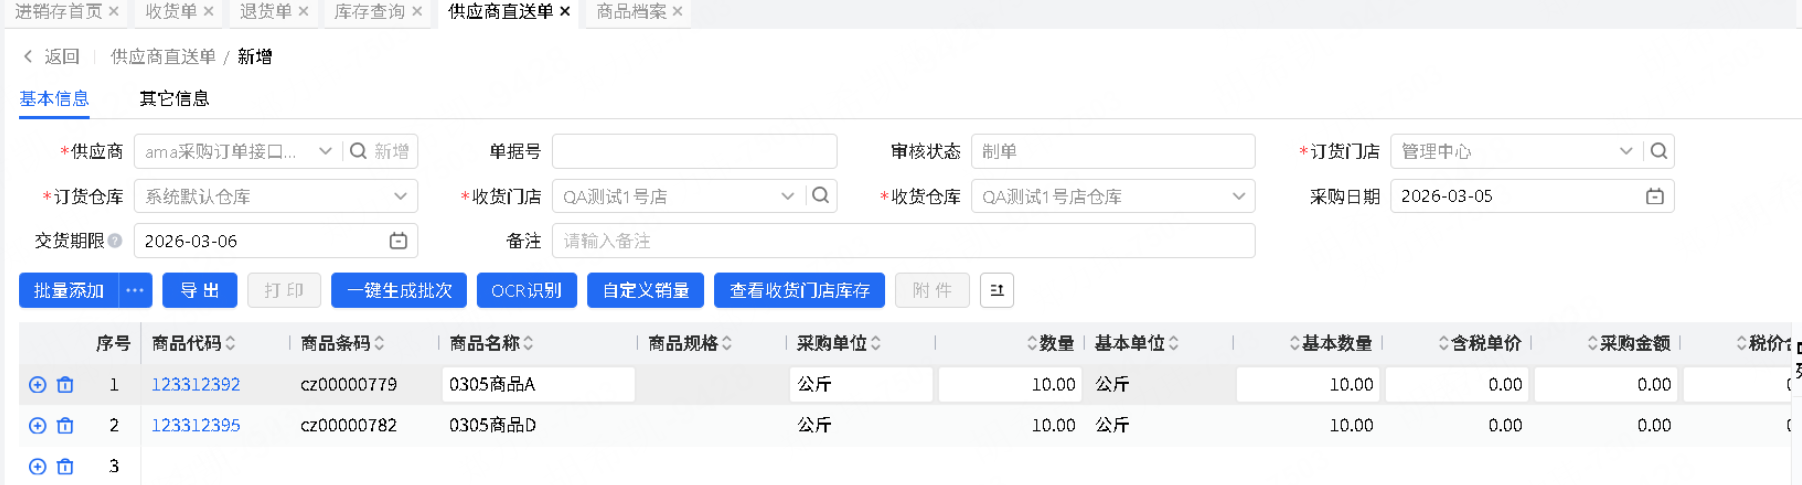Viewport: 1802px width, 485px height.
Task: Click the 备注 input field
Action: coord(902,241)
